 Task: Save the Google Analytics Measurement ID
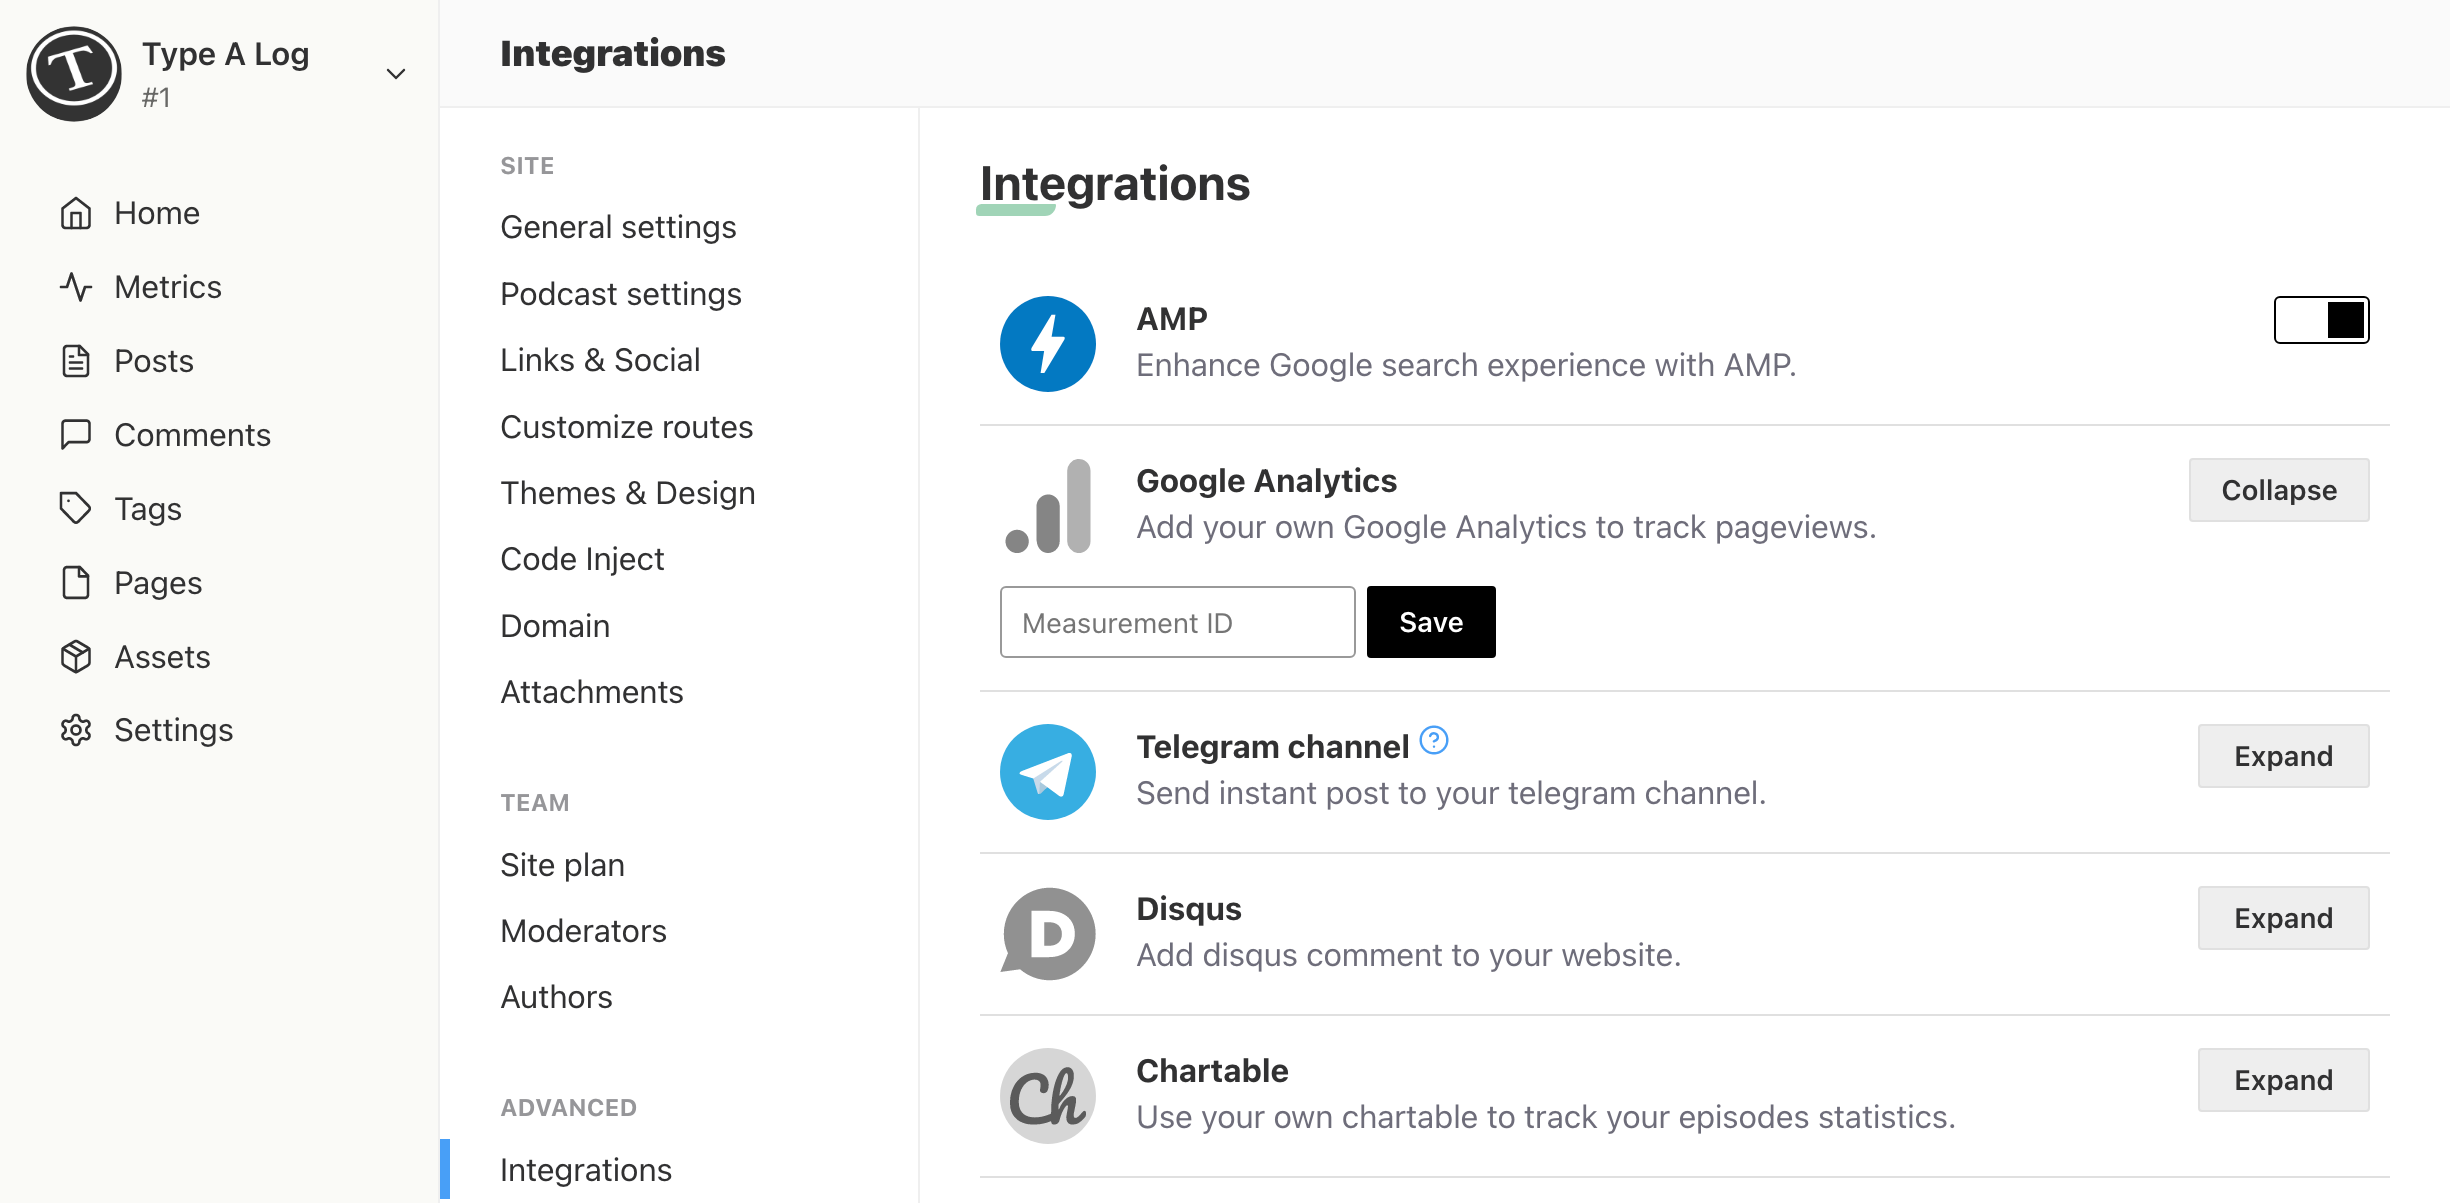[x=1431, y=622]
